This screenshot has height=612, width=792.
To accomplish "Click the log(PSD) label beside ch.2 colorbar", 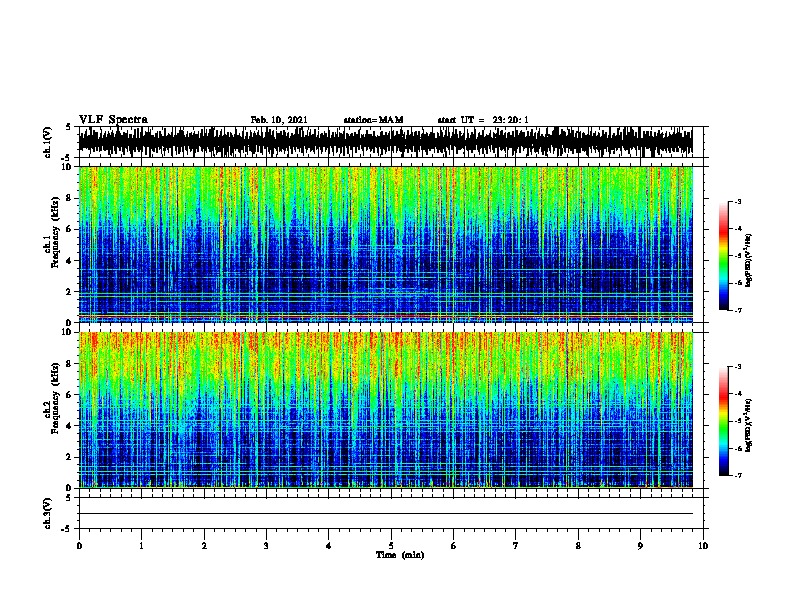I will pos(749,426).
